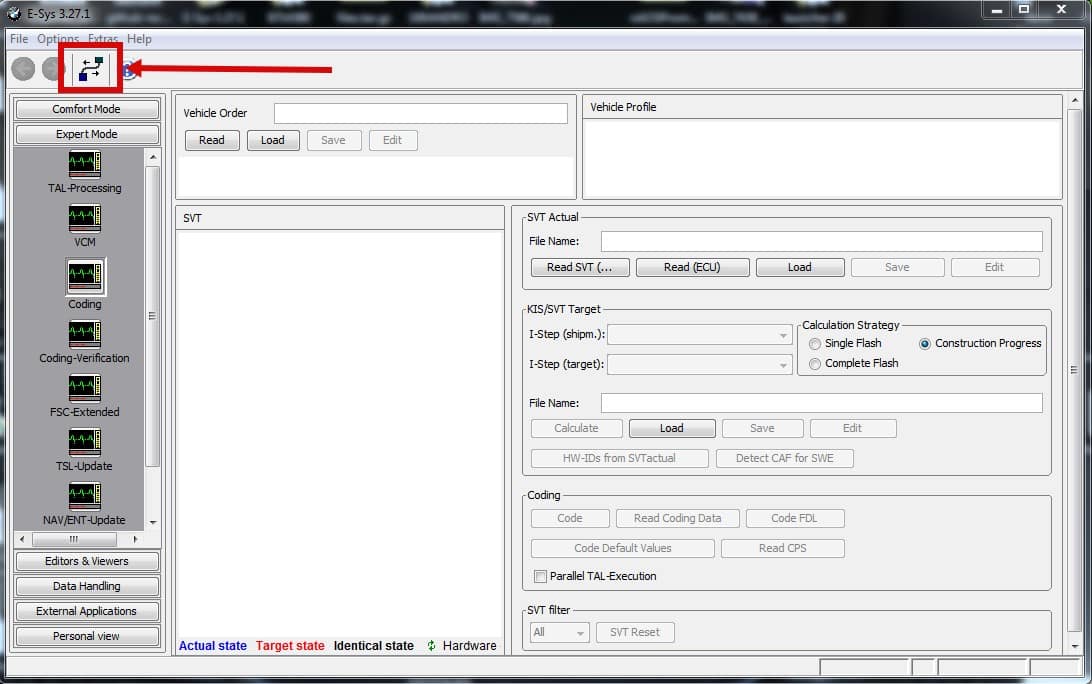Select the Coding module icon

(85, 277)
